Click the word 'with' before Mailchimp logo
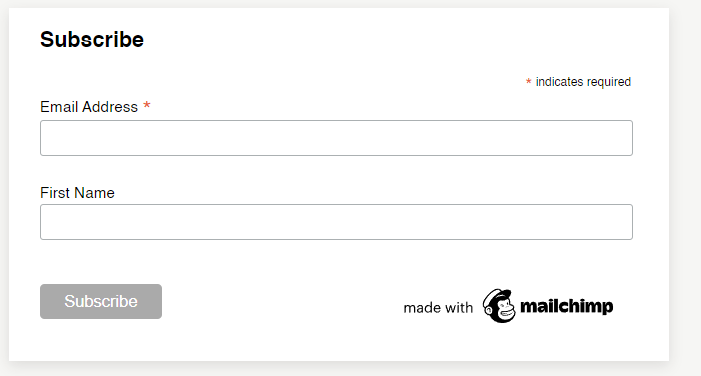701x376 pixels. [459, 308]
